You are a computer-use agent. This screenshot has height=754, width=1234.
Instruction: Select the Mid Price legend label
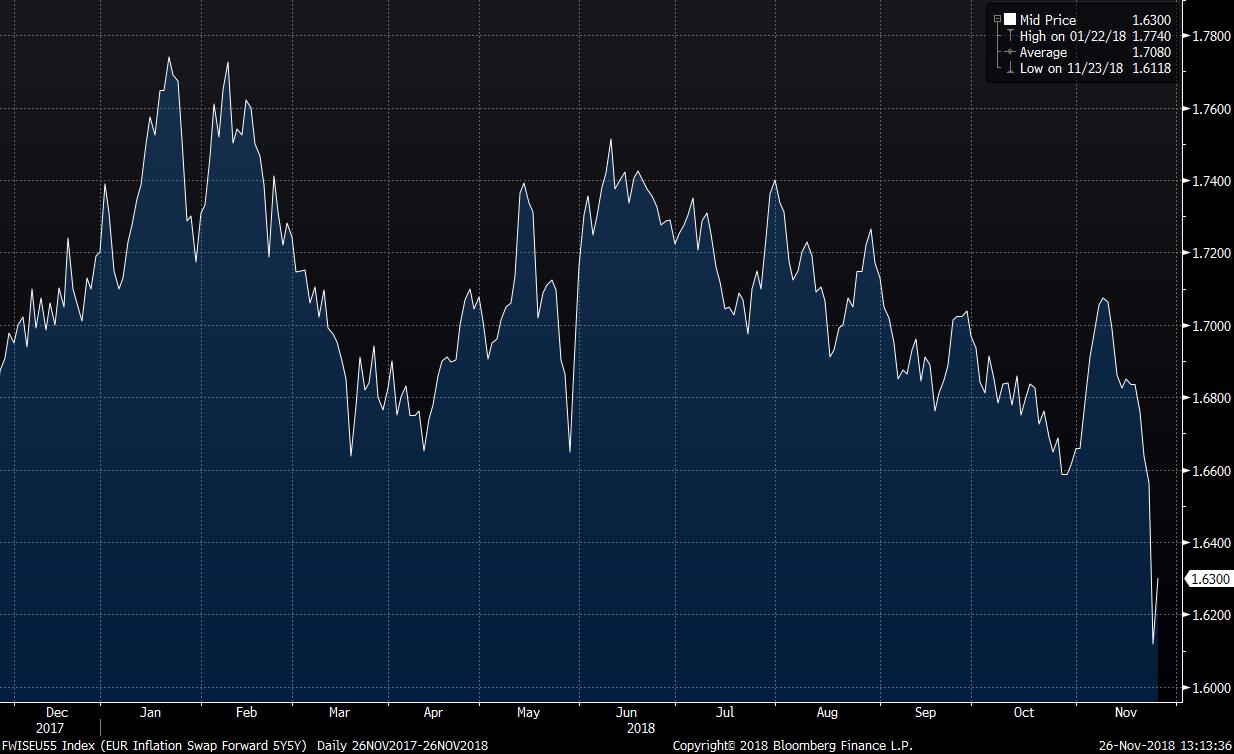tap(1048, 20)
